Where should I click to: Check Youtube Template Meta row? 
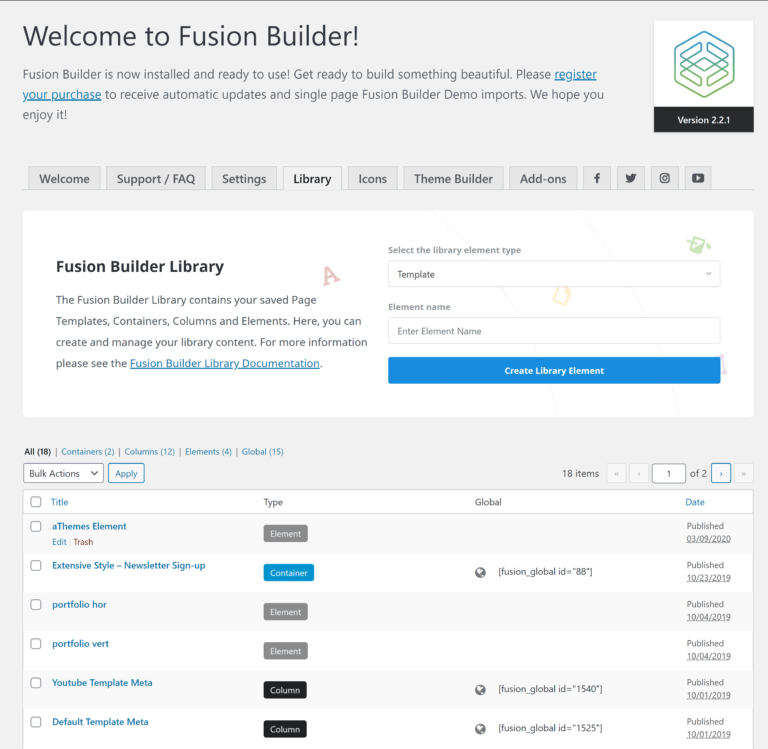click(36, 683)
